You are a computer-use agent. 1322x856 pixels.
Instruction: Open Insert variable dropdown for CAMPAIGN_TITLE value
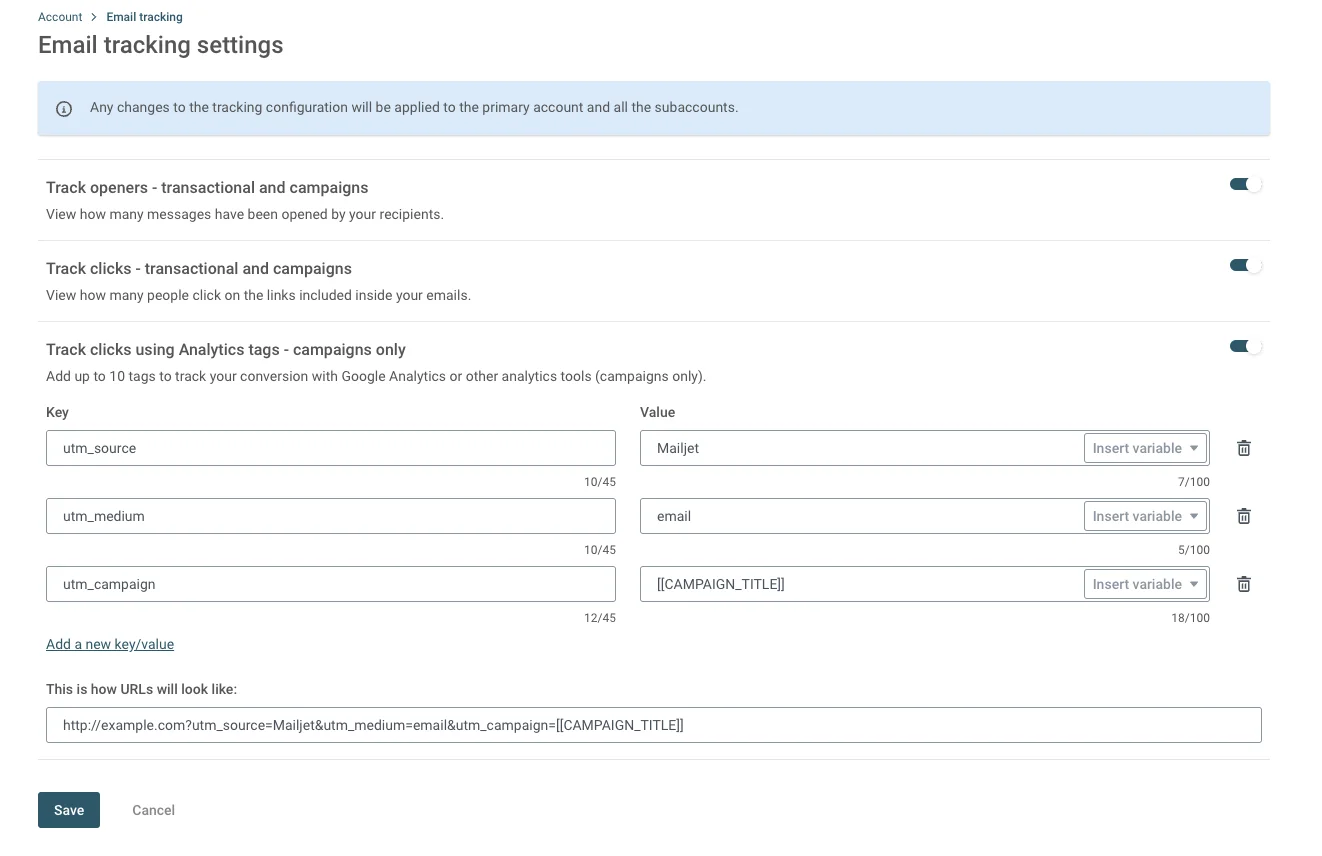pyautogui.click(x=1145, y=584)
